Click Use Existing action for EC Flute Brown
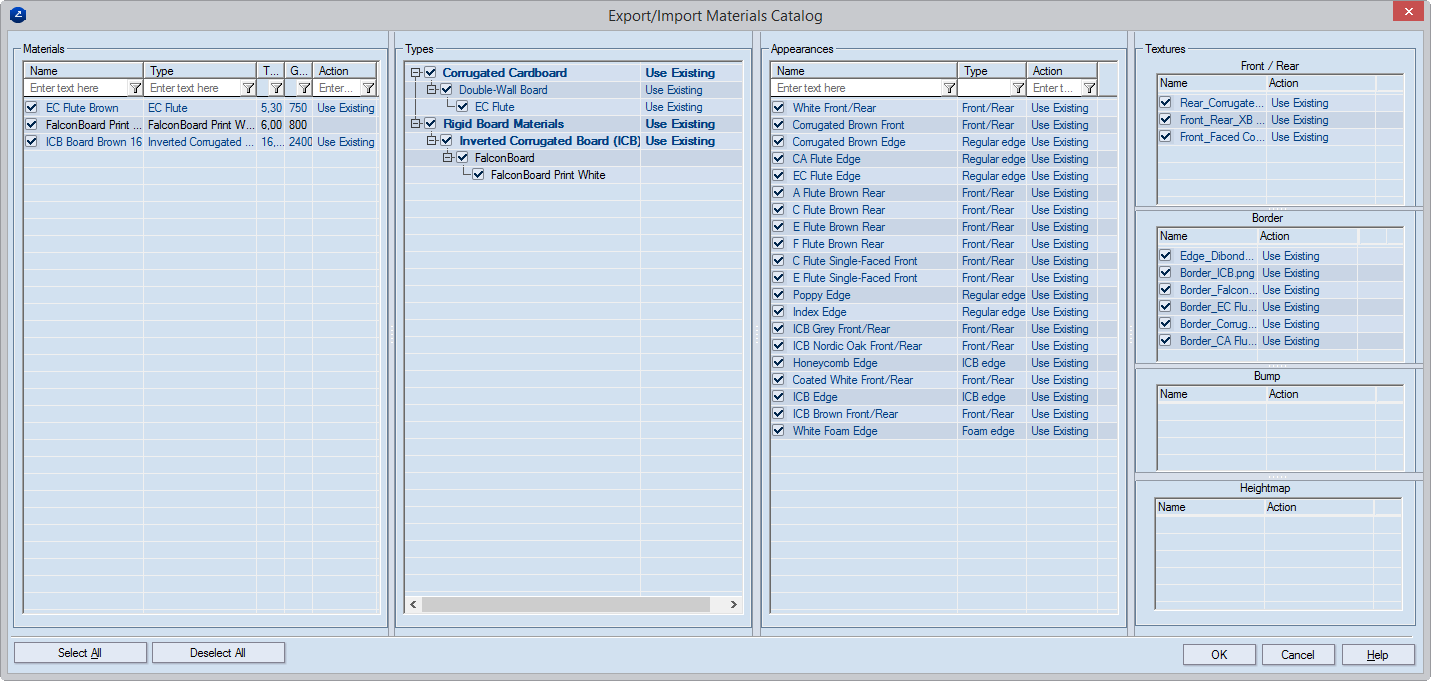1431x681 pixels. [346, 108]
